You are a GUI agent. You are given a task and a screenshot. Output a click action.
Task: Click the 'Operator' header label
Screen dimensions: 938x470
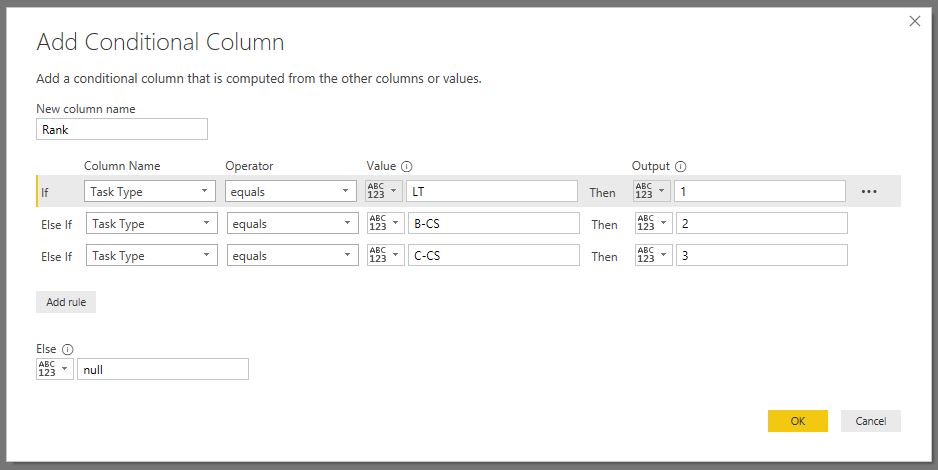point(249,166)
